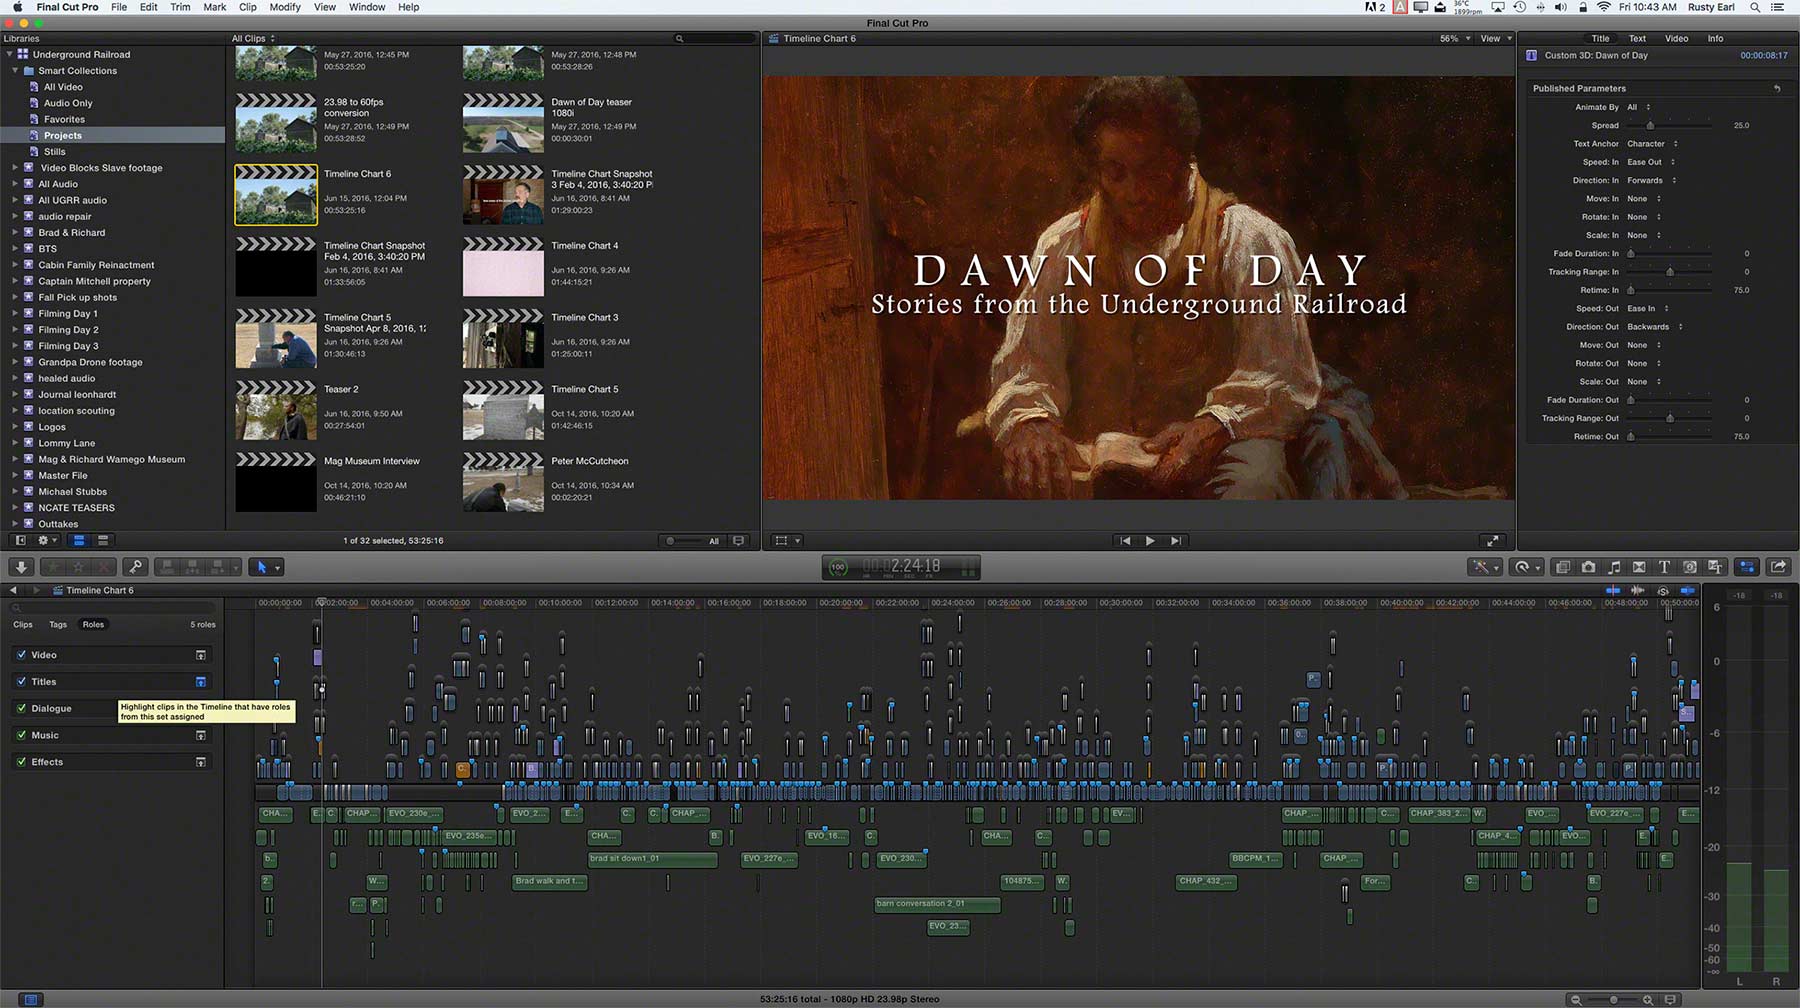Play the viewer video
The width and height of the screenshot is (1800, 1008).
(1150, 541)
